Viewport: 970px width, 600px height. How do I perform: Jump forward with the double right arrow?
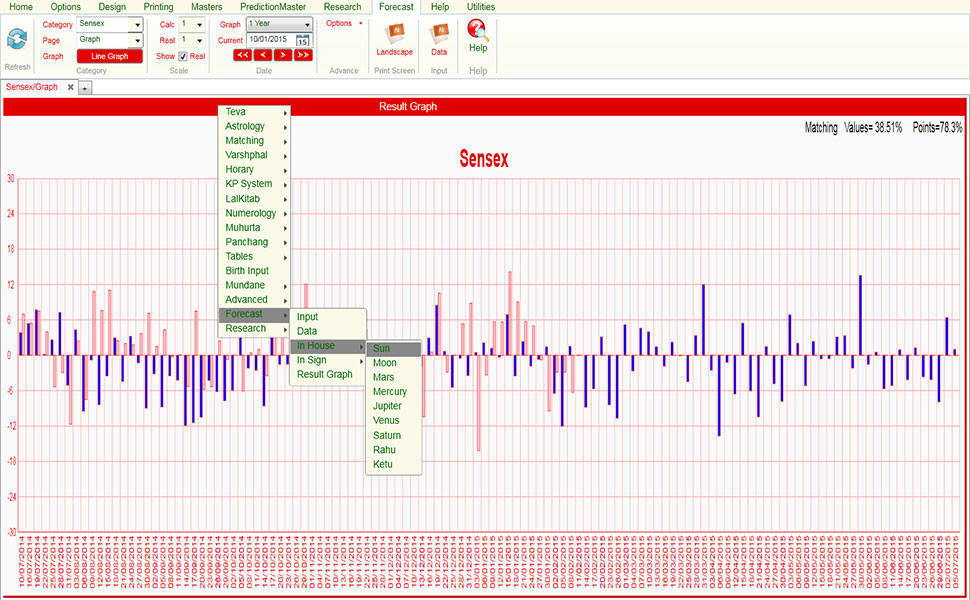point(303,55)
